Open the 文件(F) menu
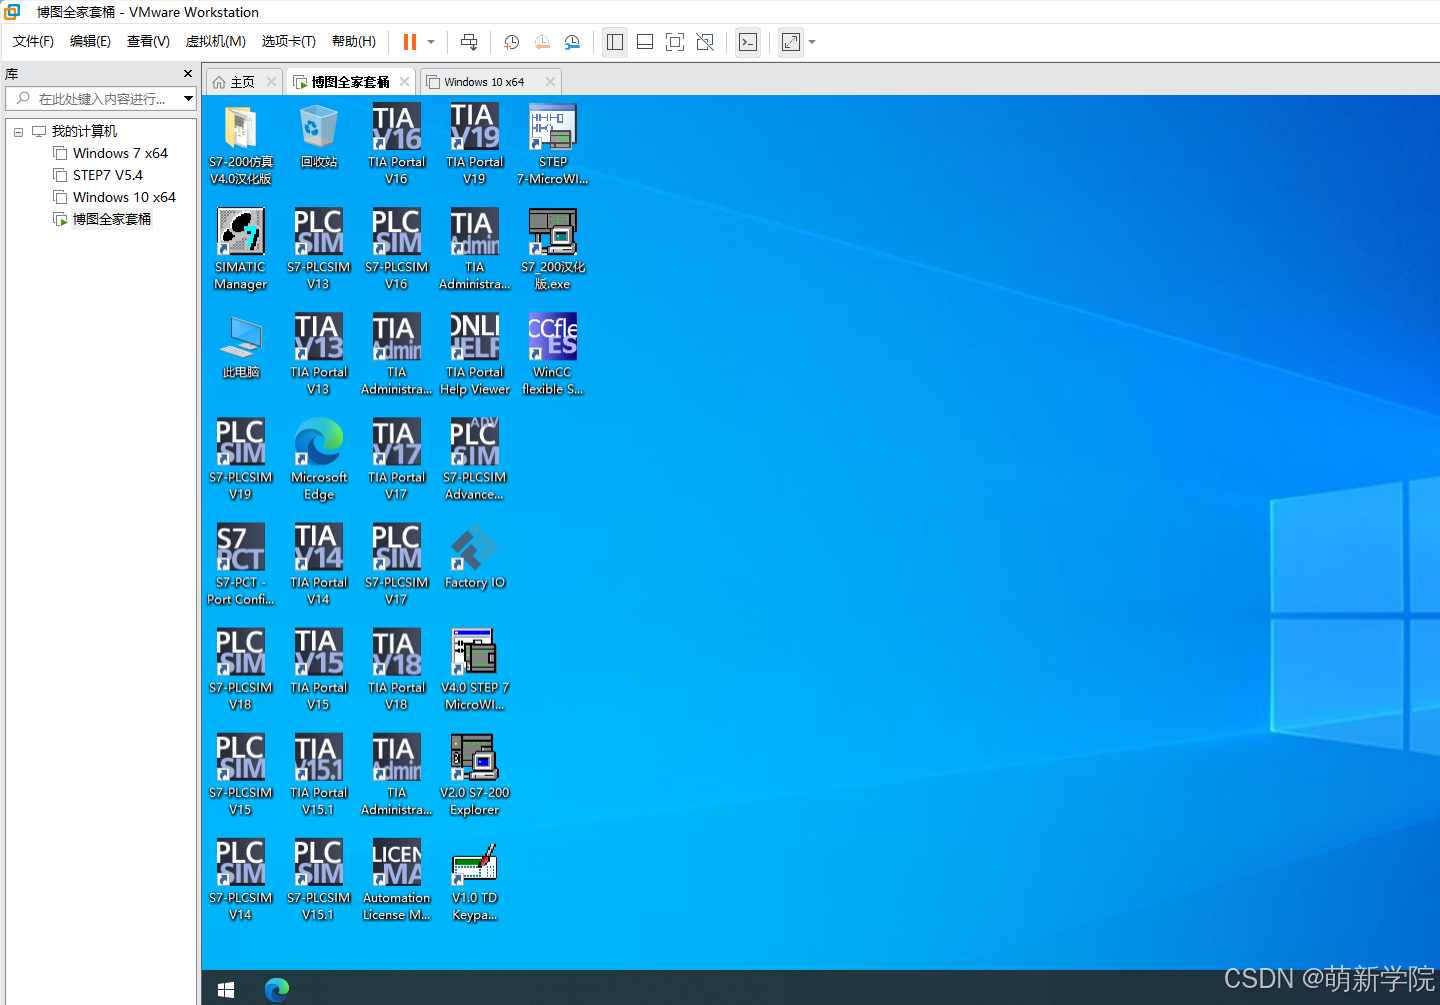1440x1005 pixels. pyautogui.click(x=33, y=41)
